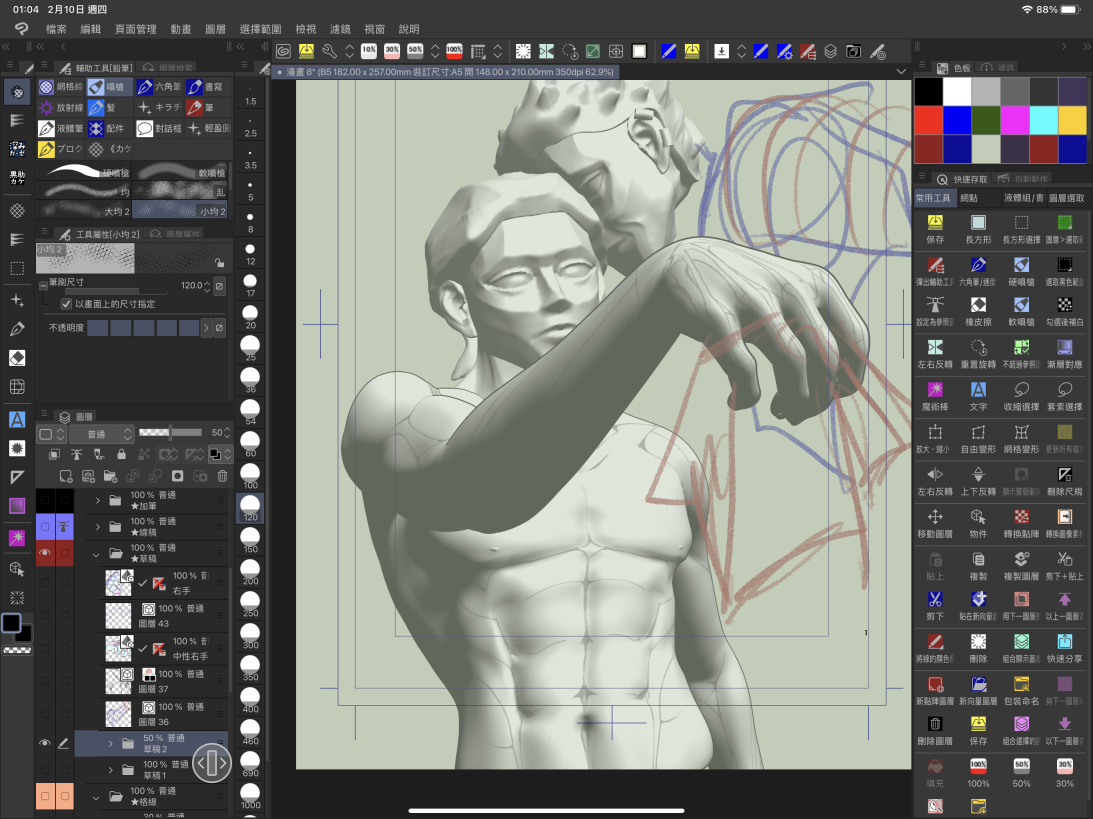The image size is (1093, 819).
Task: Collapse the ★格線 layer folder
Action: (x=96, y=797)
